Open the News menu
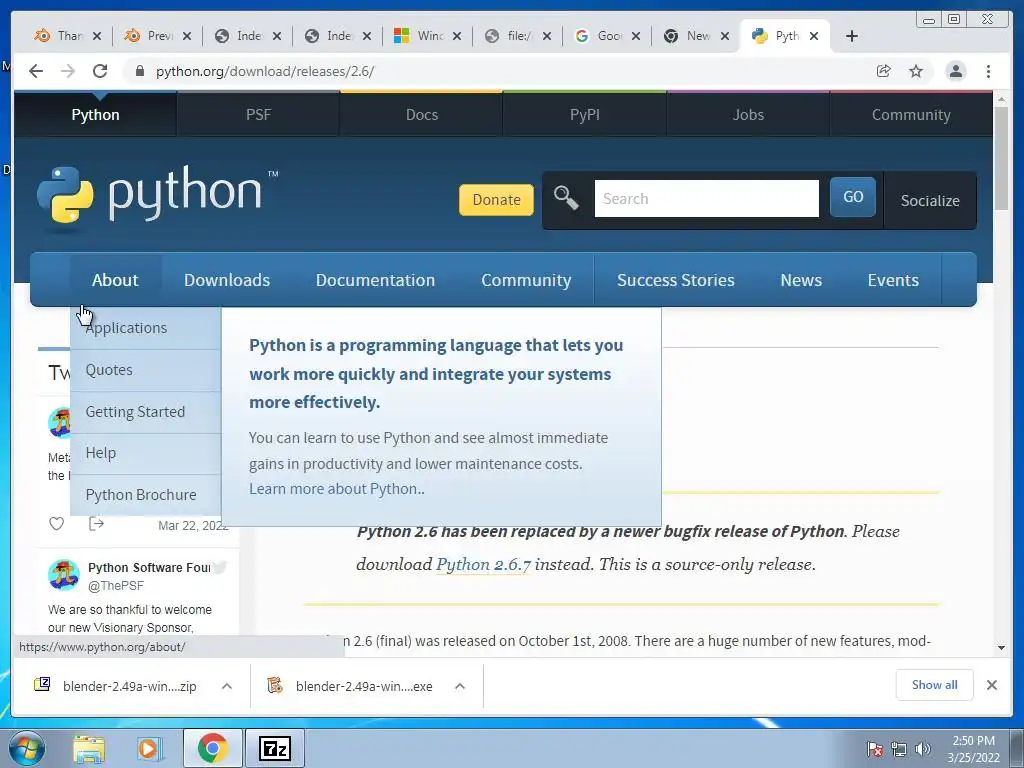The width and height of the screenshot is (1024, 768). pos(801,280)
